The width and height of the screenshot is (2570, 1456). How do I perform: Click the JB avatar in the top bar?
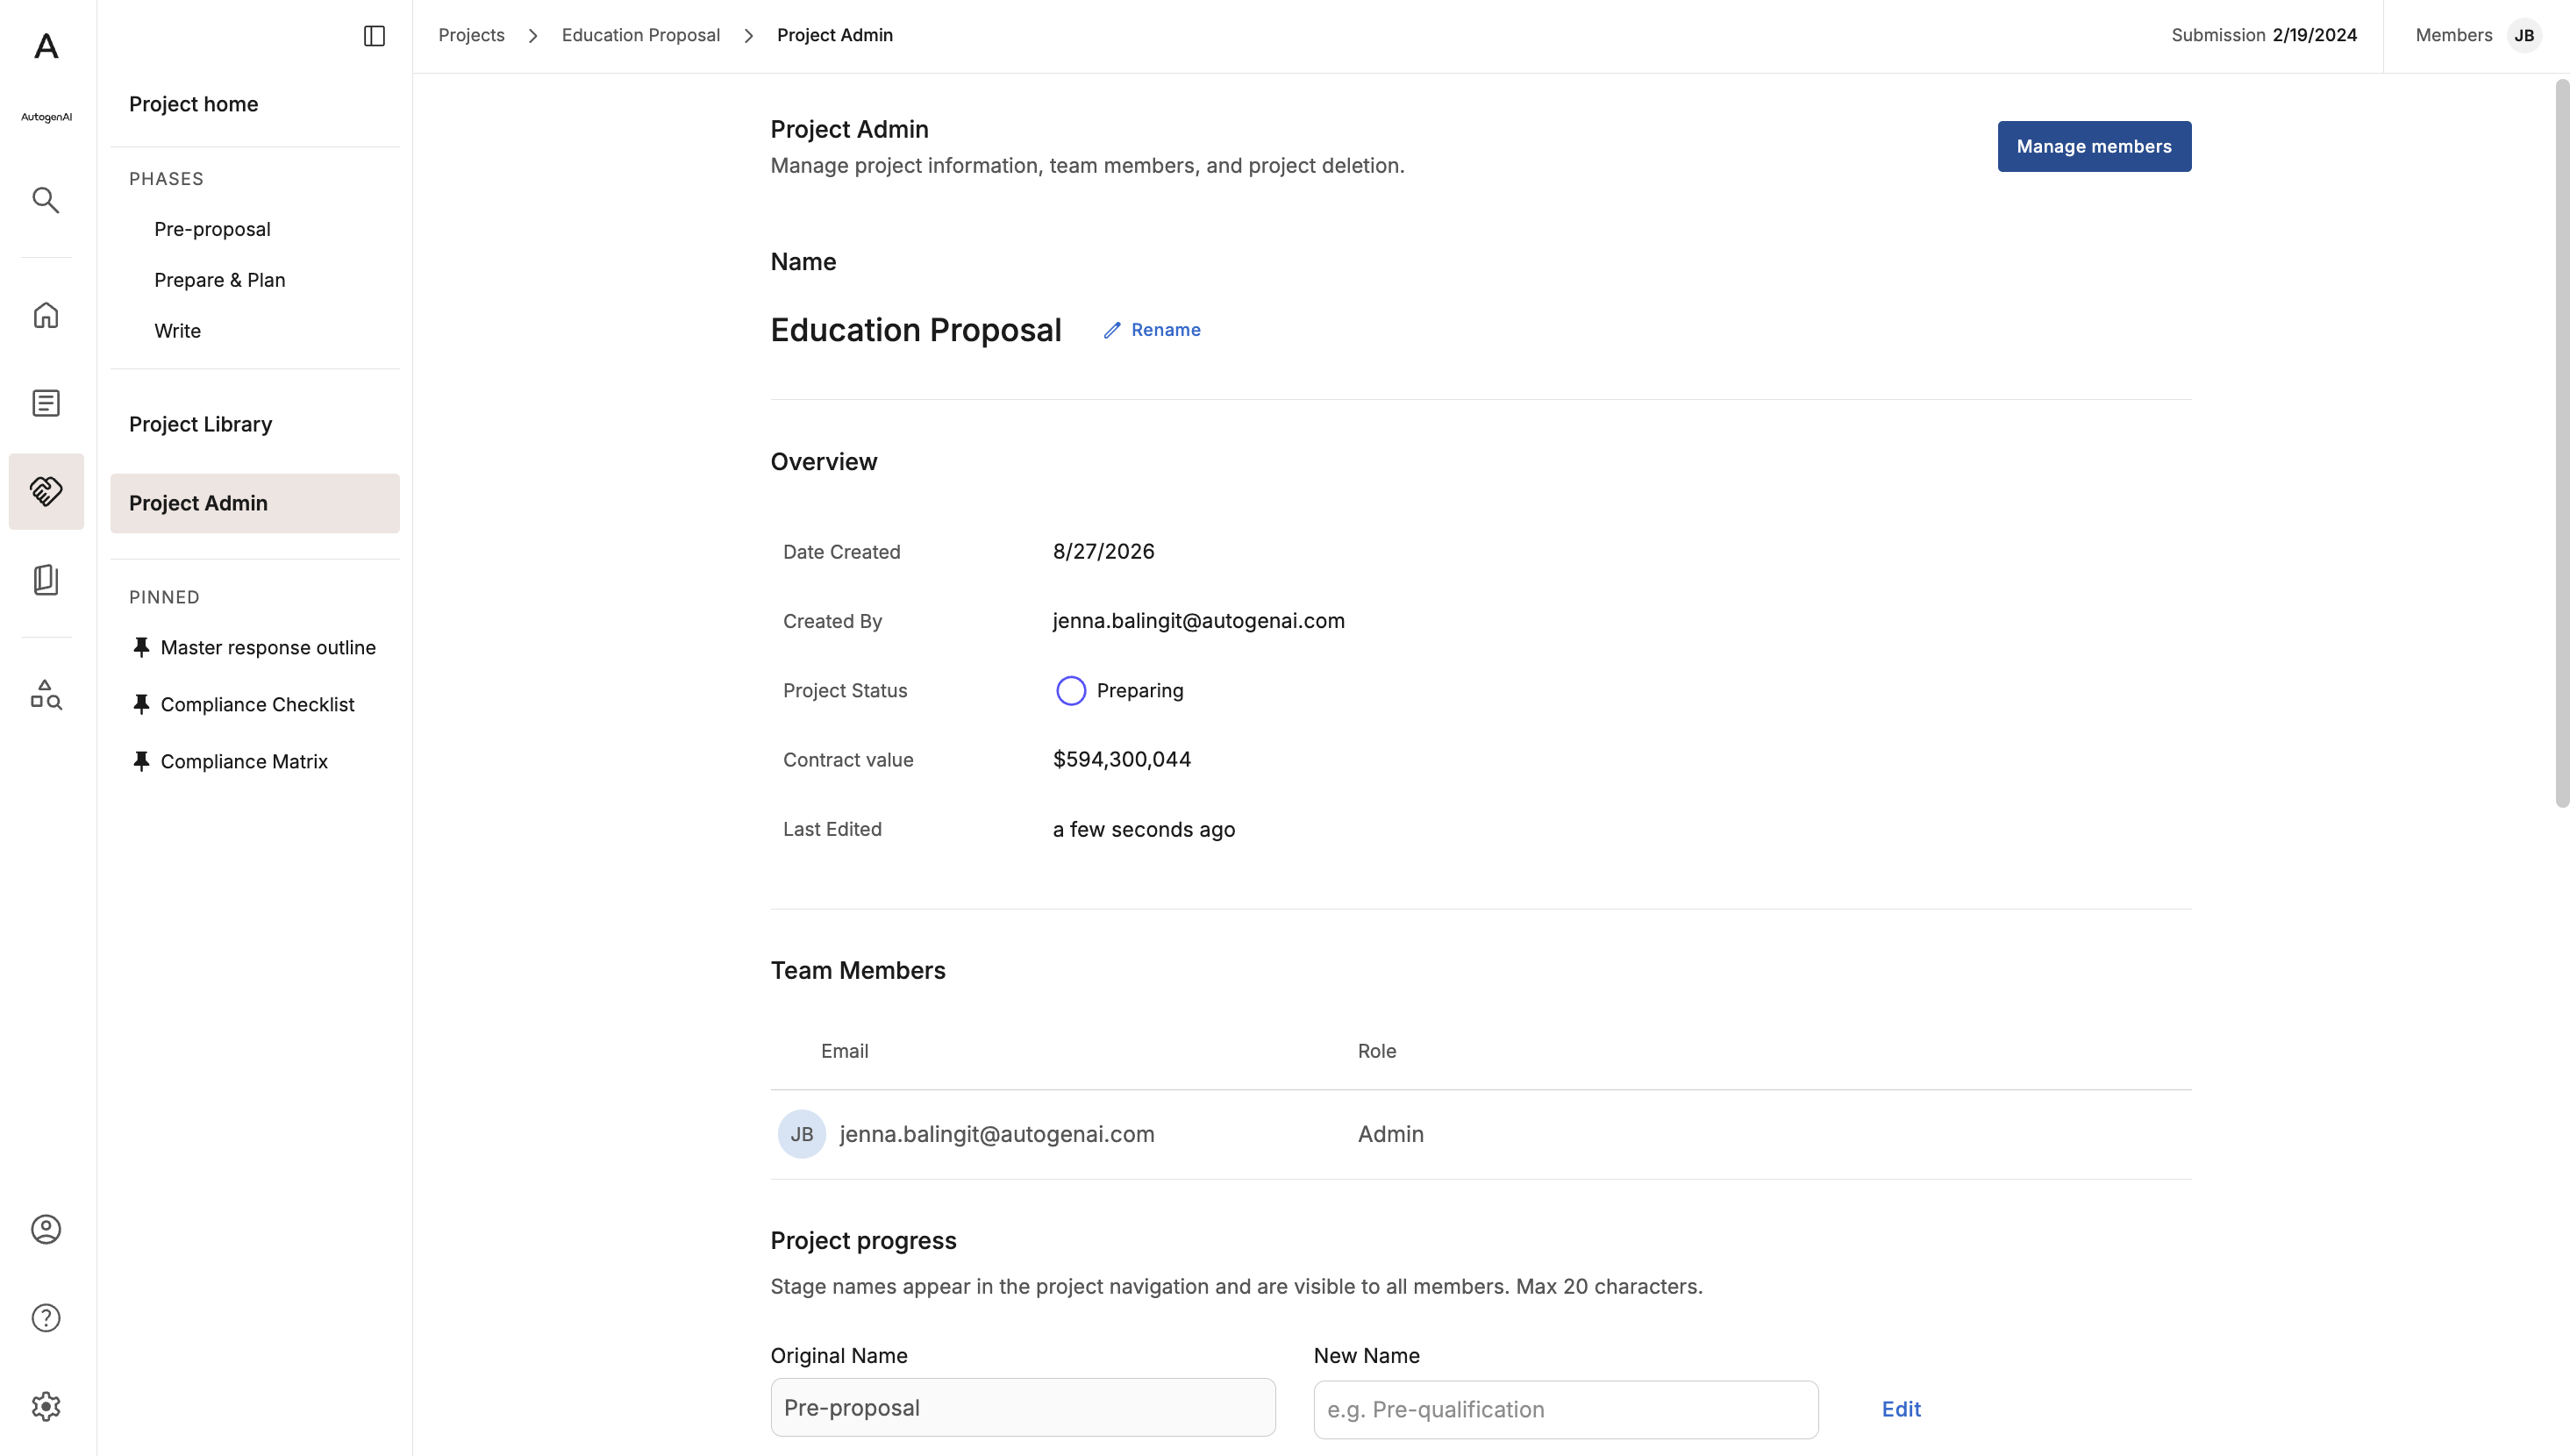[x=2524, y=36]
